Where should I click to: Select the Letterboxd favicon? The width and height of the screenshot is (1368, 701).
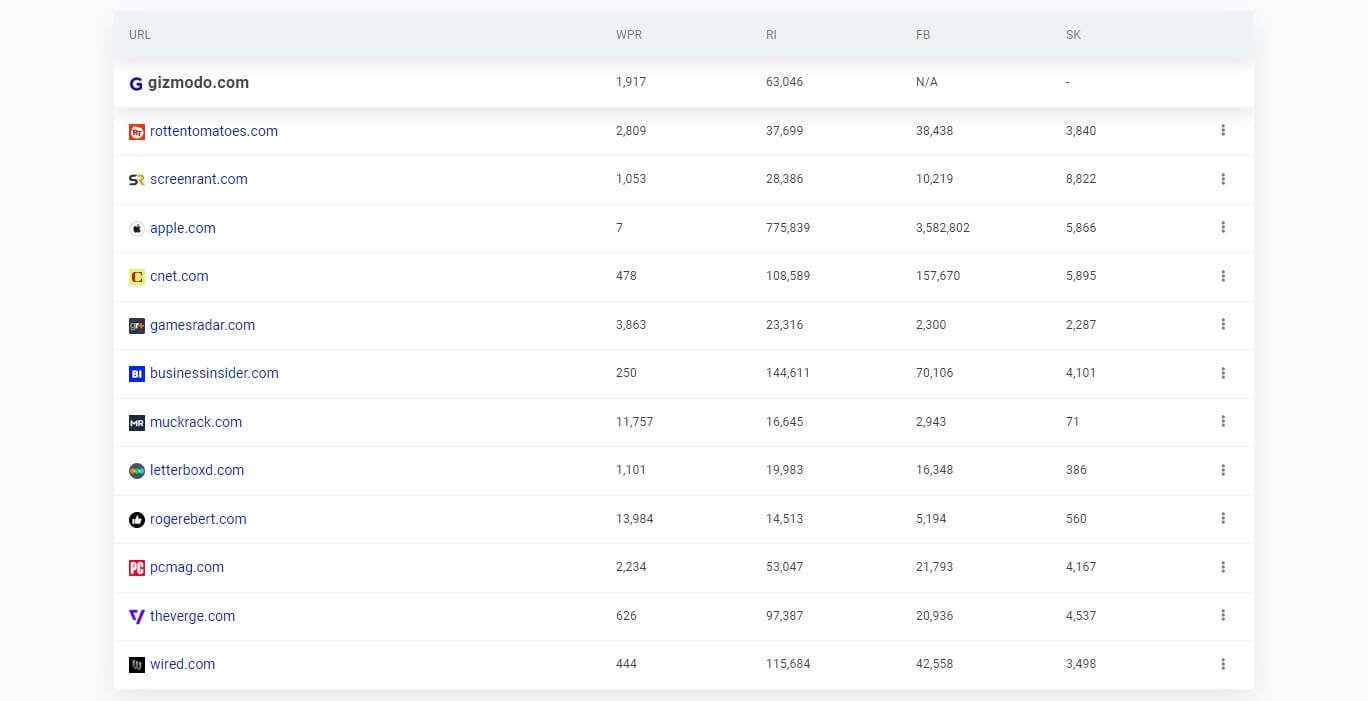(136, 470)
